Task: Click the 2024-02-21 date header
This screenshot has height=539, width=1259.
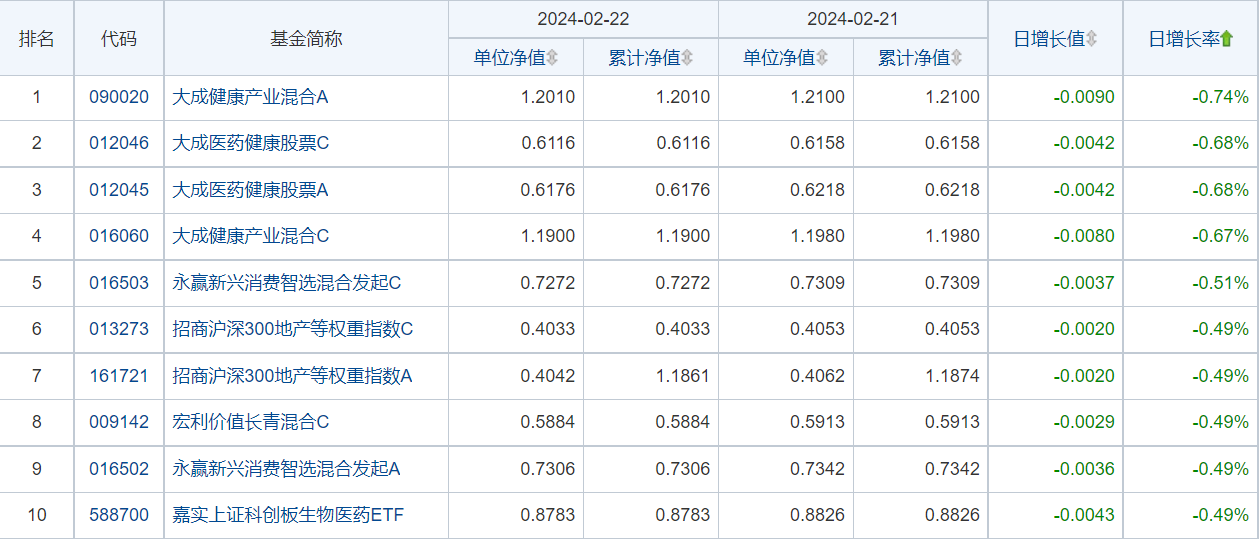Action: coord(853,20)
